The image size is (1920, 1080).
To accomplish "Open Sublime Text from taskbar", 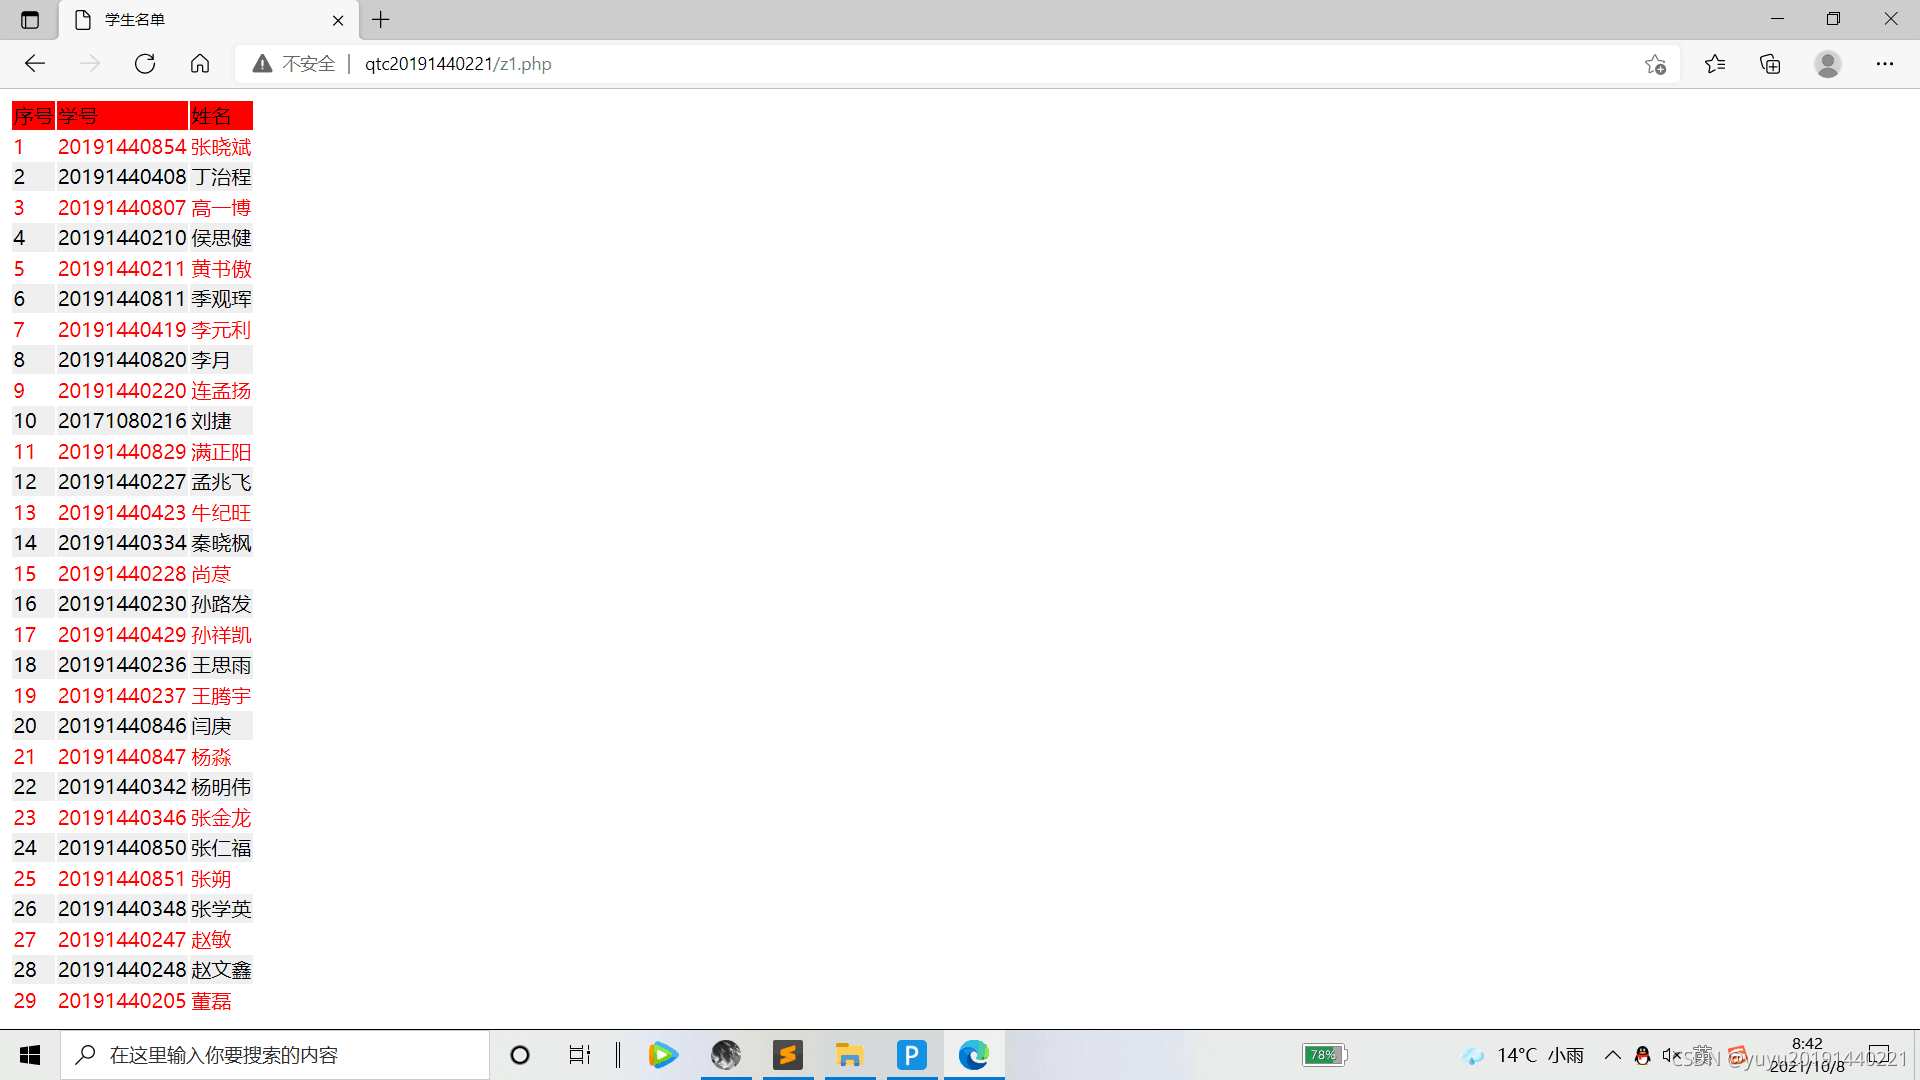I will tap(788, 1055).
